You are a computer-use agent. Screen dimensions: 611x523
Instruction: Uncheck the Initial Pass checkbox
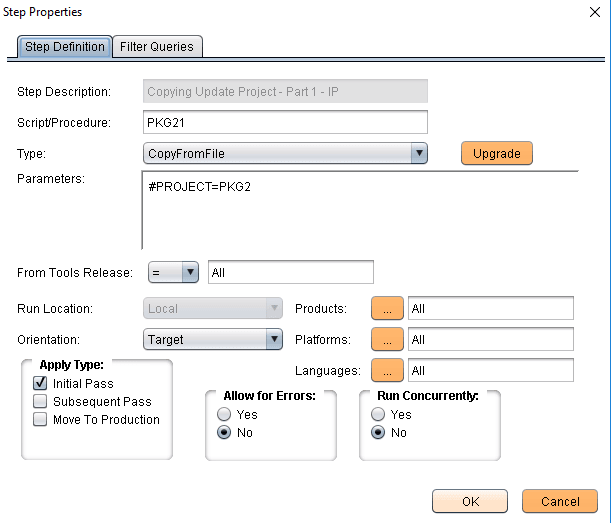[x=40, y=383]
